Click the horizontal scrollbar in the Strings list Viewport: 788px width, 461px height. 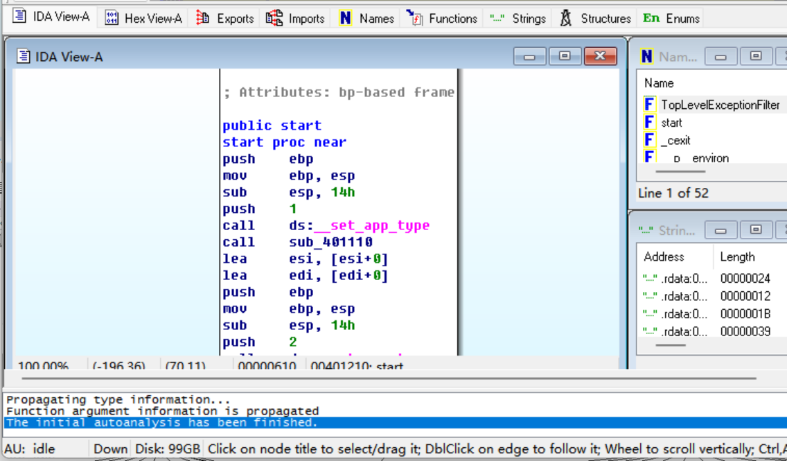pyautogui.click(x=670, y=345)
